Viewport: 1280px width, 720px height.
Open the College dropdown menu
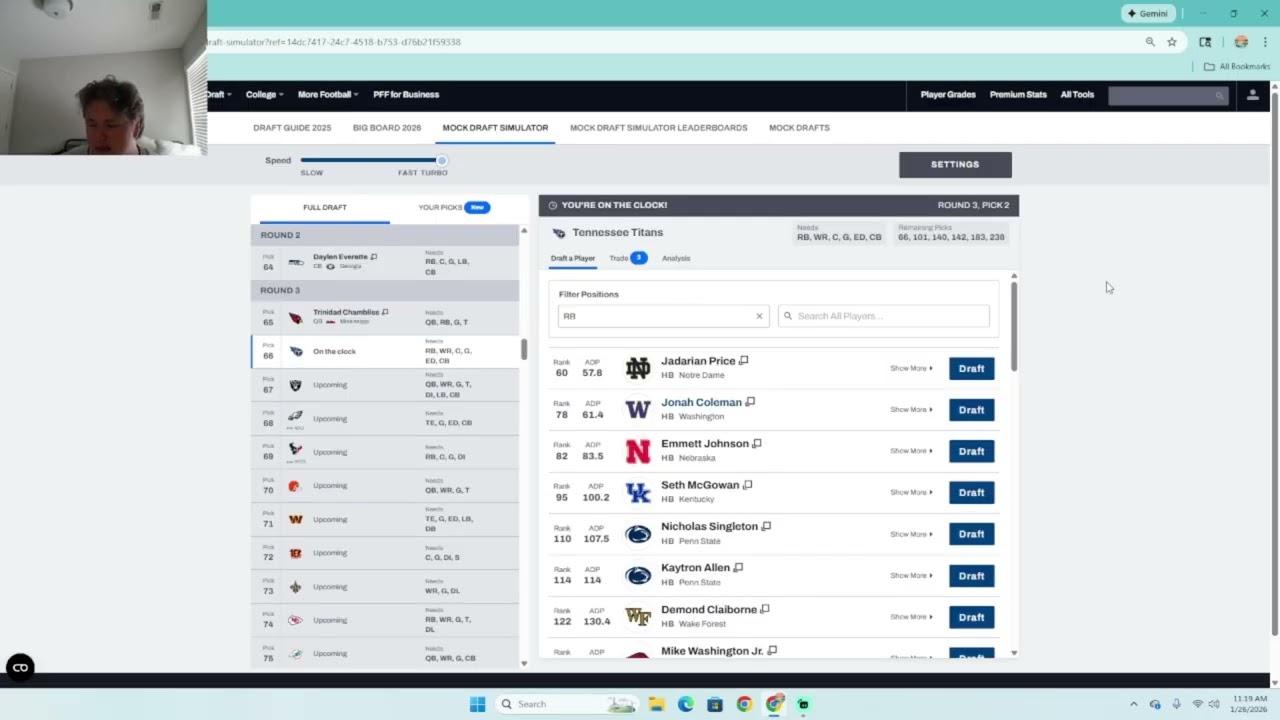point(264,95)
